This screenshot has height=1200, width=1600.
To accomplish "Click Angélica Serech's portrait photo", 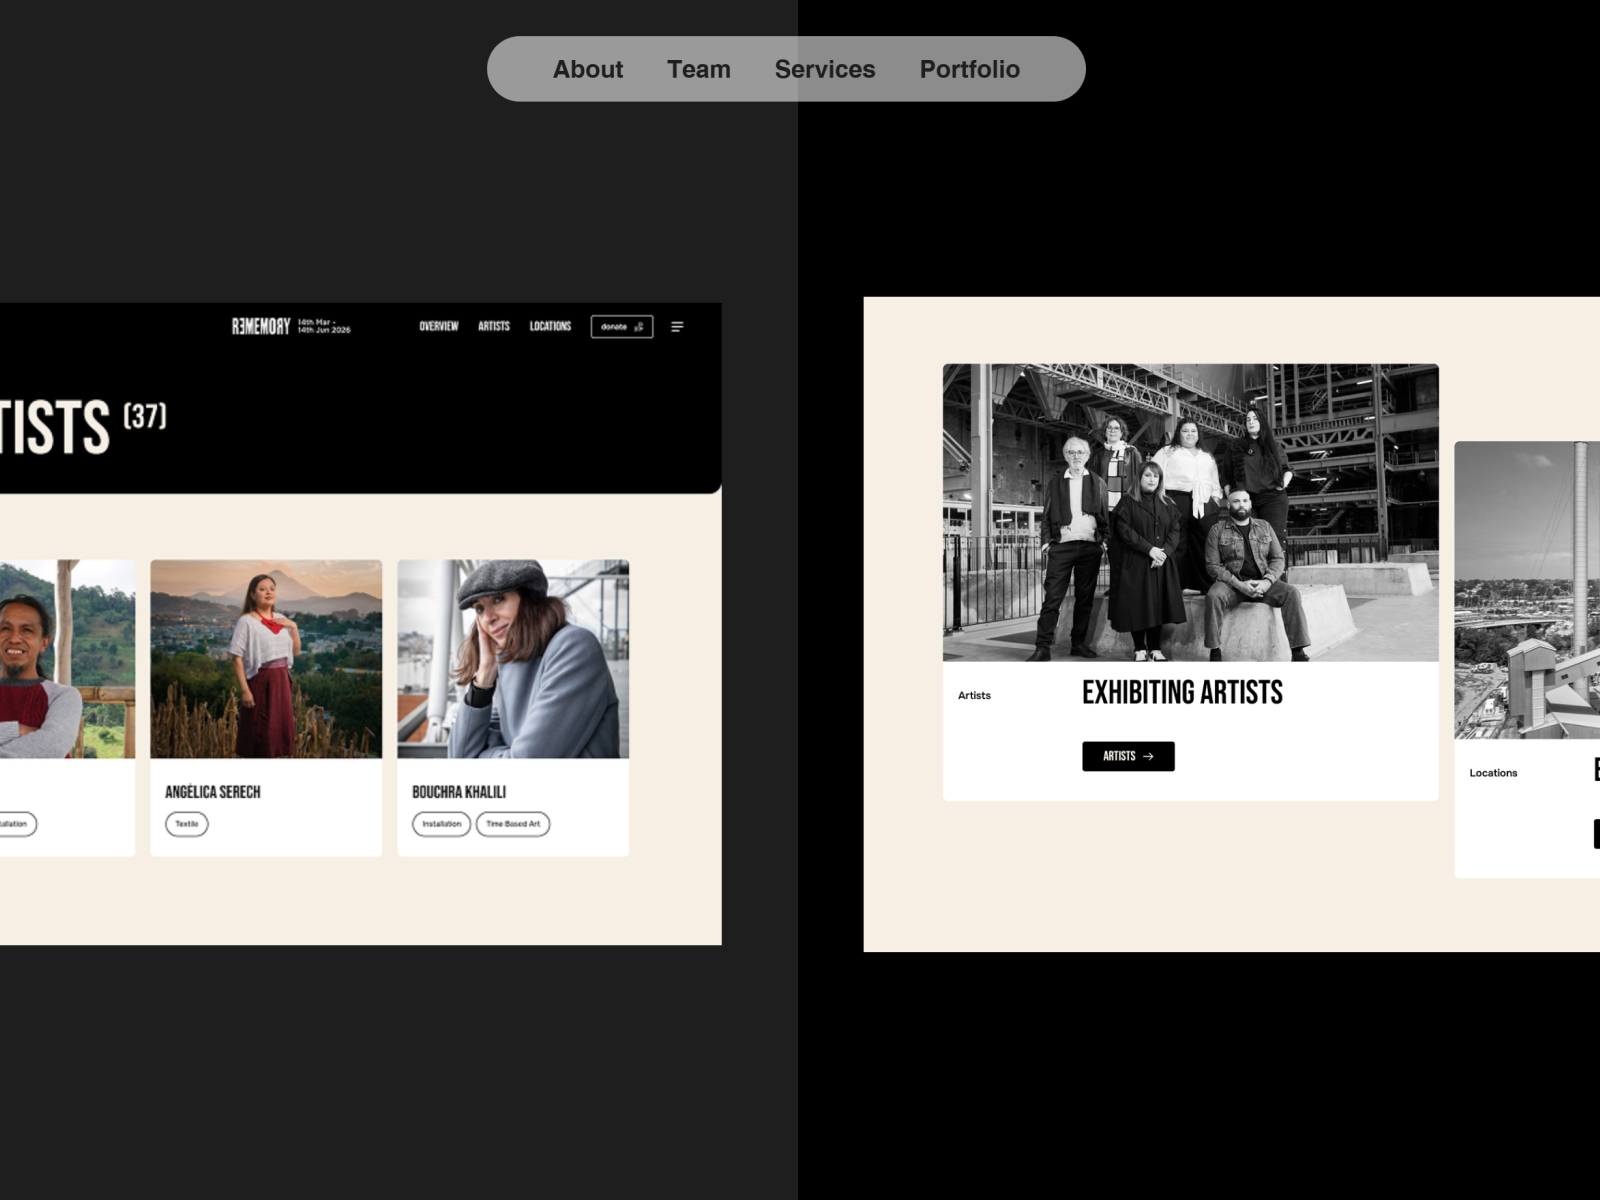I will (266, 655).
